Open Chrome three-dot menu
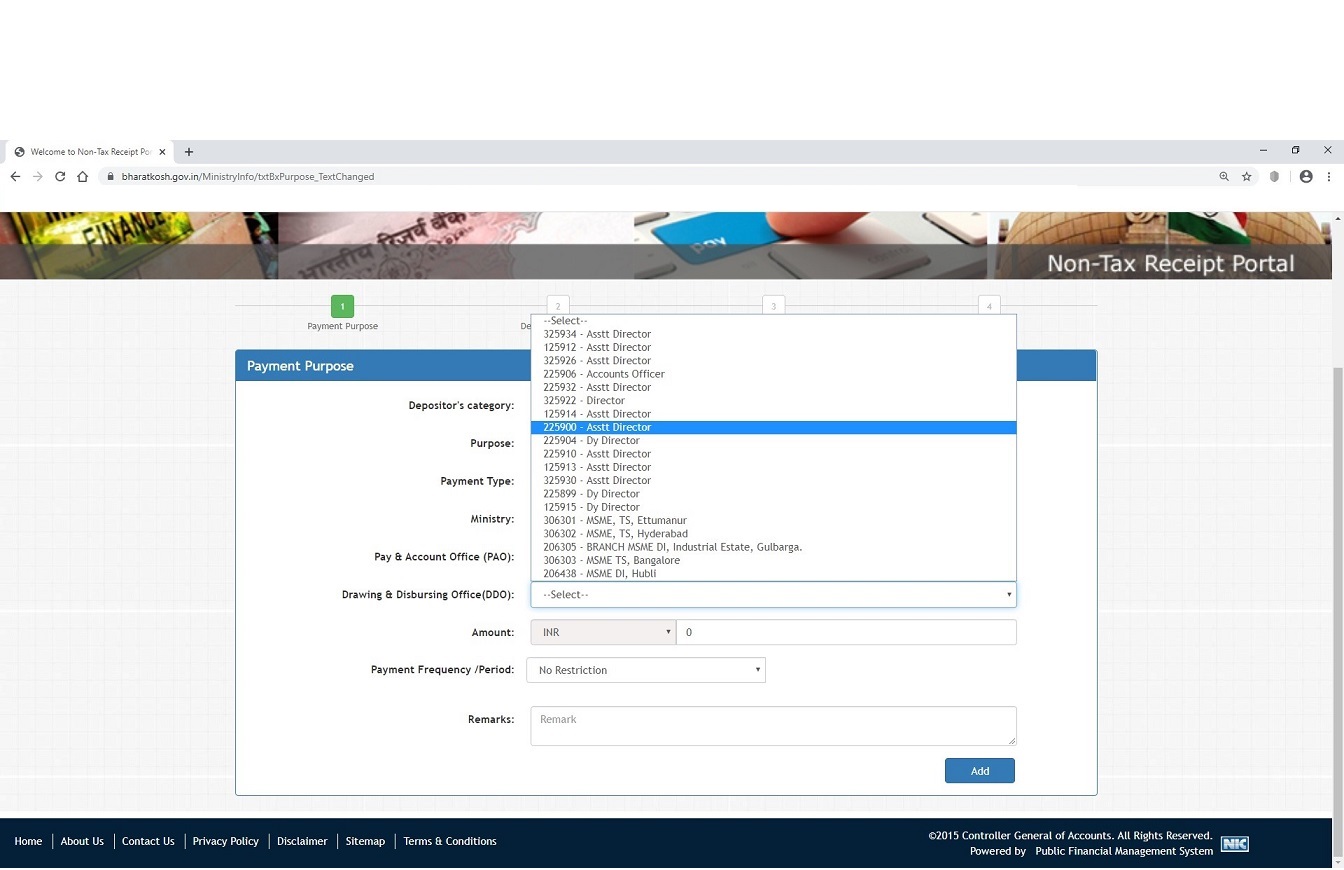This screenshot has height=870, width=1344. point(1329,177)
